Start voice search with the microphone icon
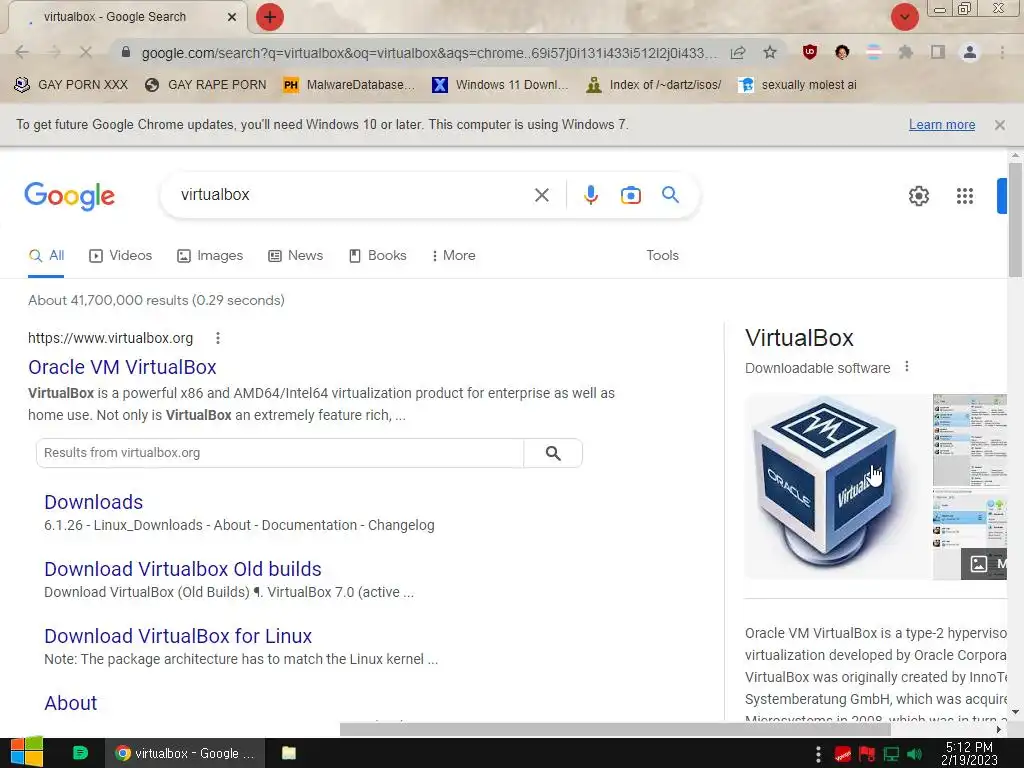The width and height of the screenshot is (1024, 768). (x=590, y=195)
